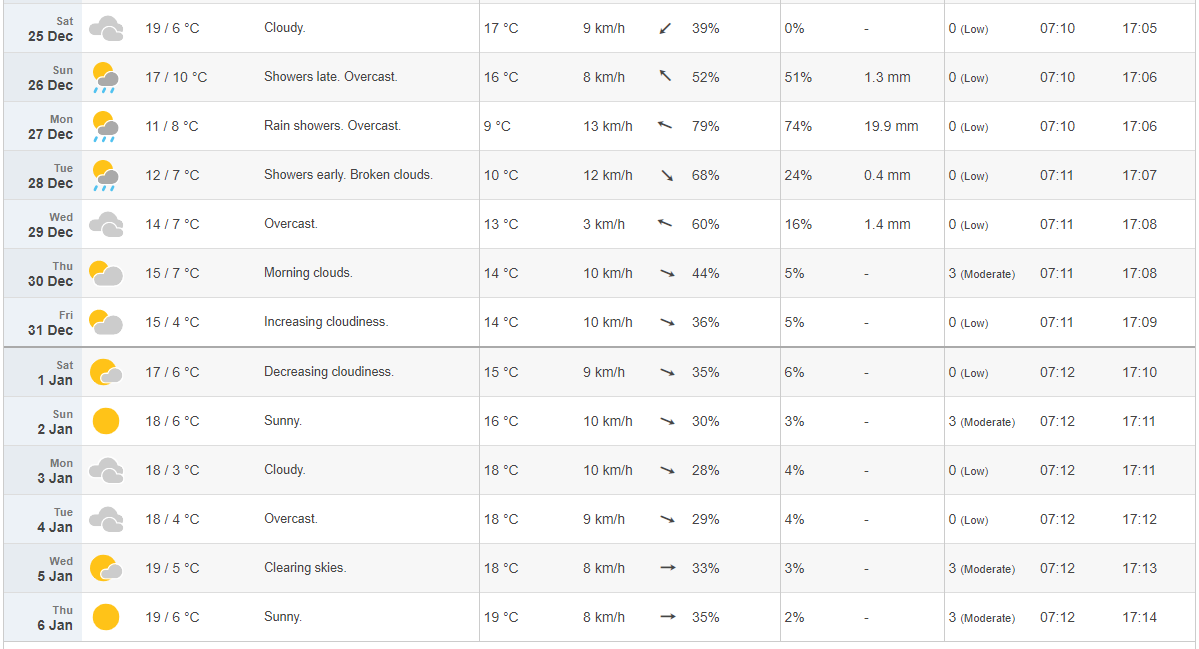Click the 17:14 sunset time
Image resolution: width=1199 pixels, height=649 pixels.
(1139, 617)
